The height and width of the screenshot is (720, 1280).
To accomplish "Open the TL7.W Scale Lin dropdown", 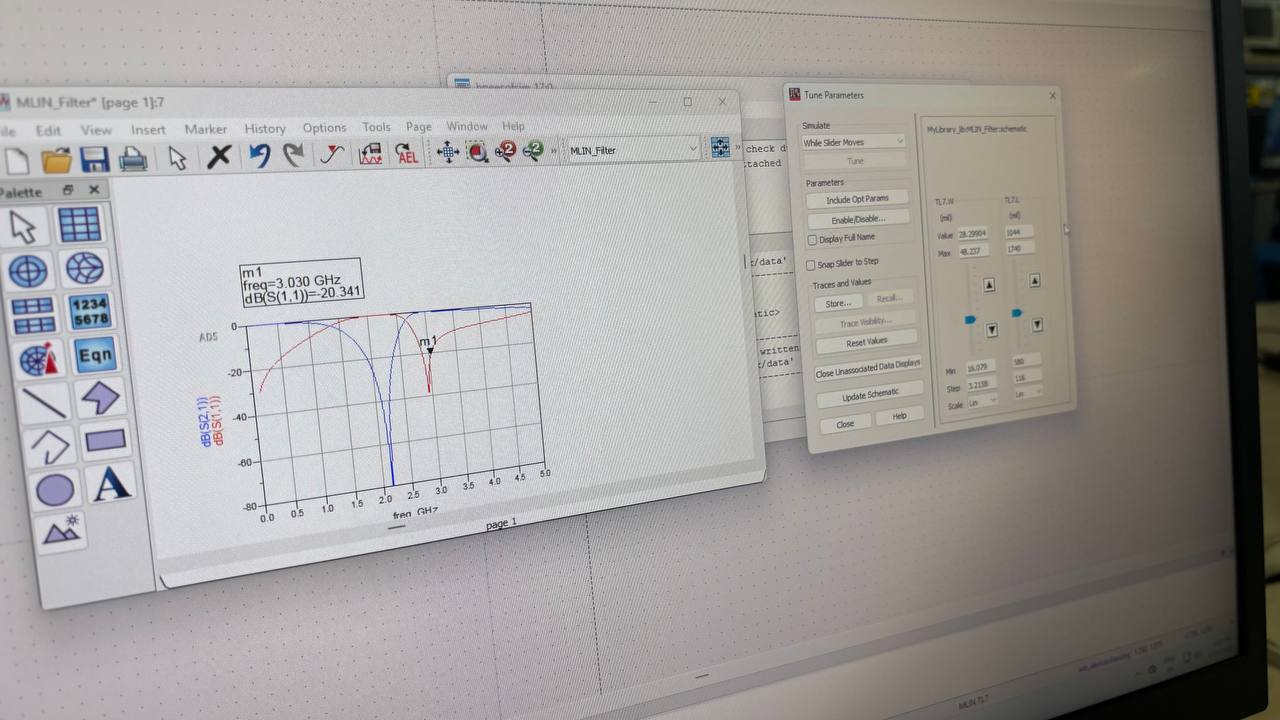I will point(982,401).
